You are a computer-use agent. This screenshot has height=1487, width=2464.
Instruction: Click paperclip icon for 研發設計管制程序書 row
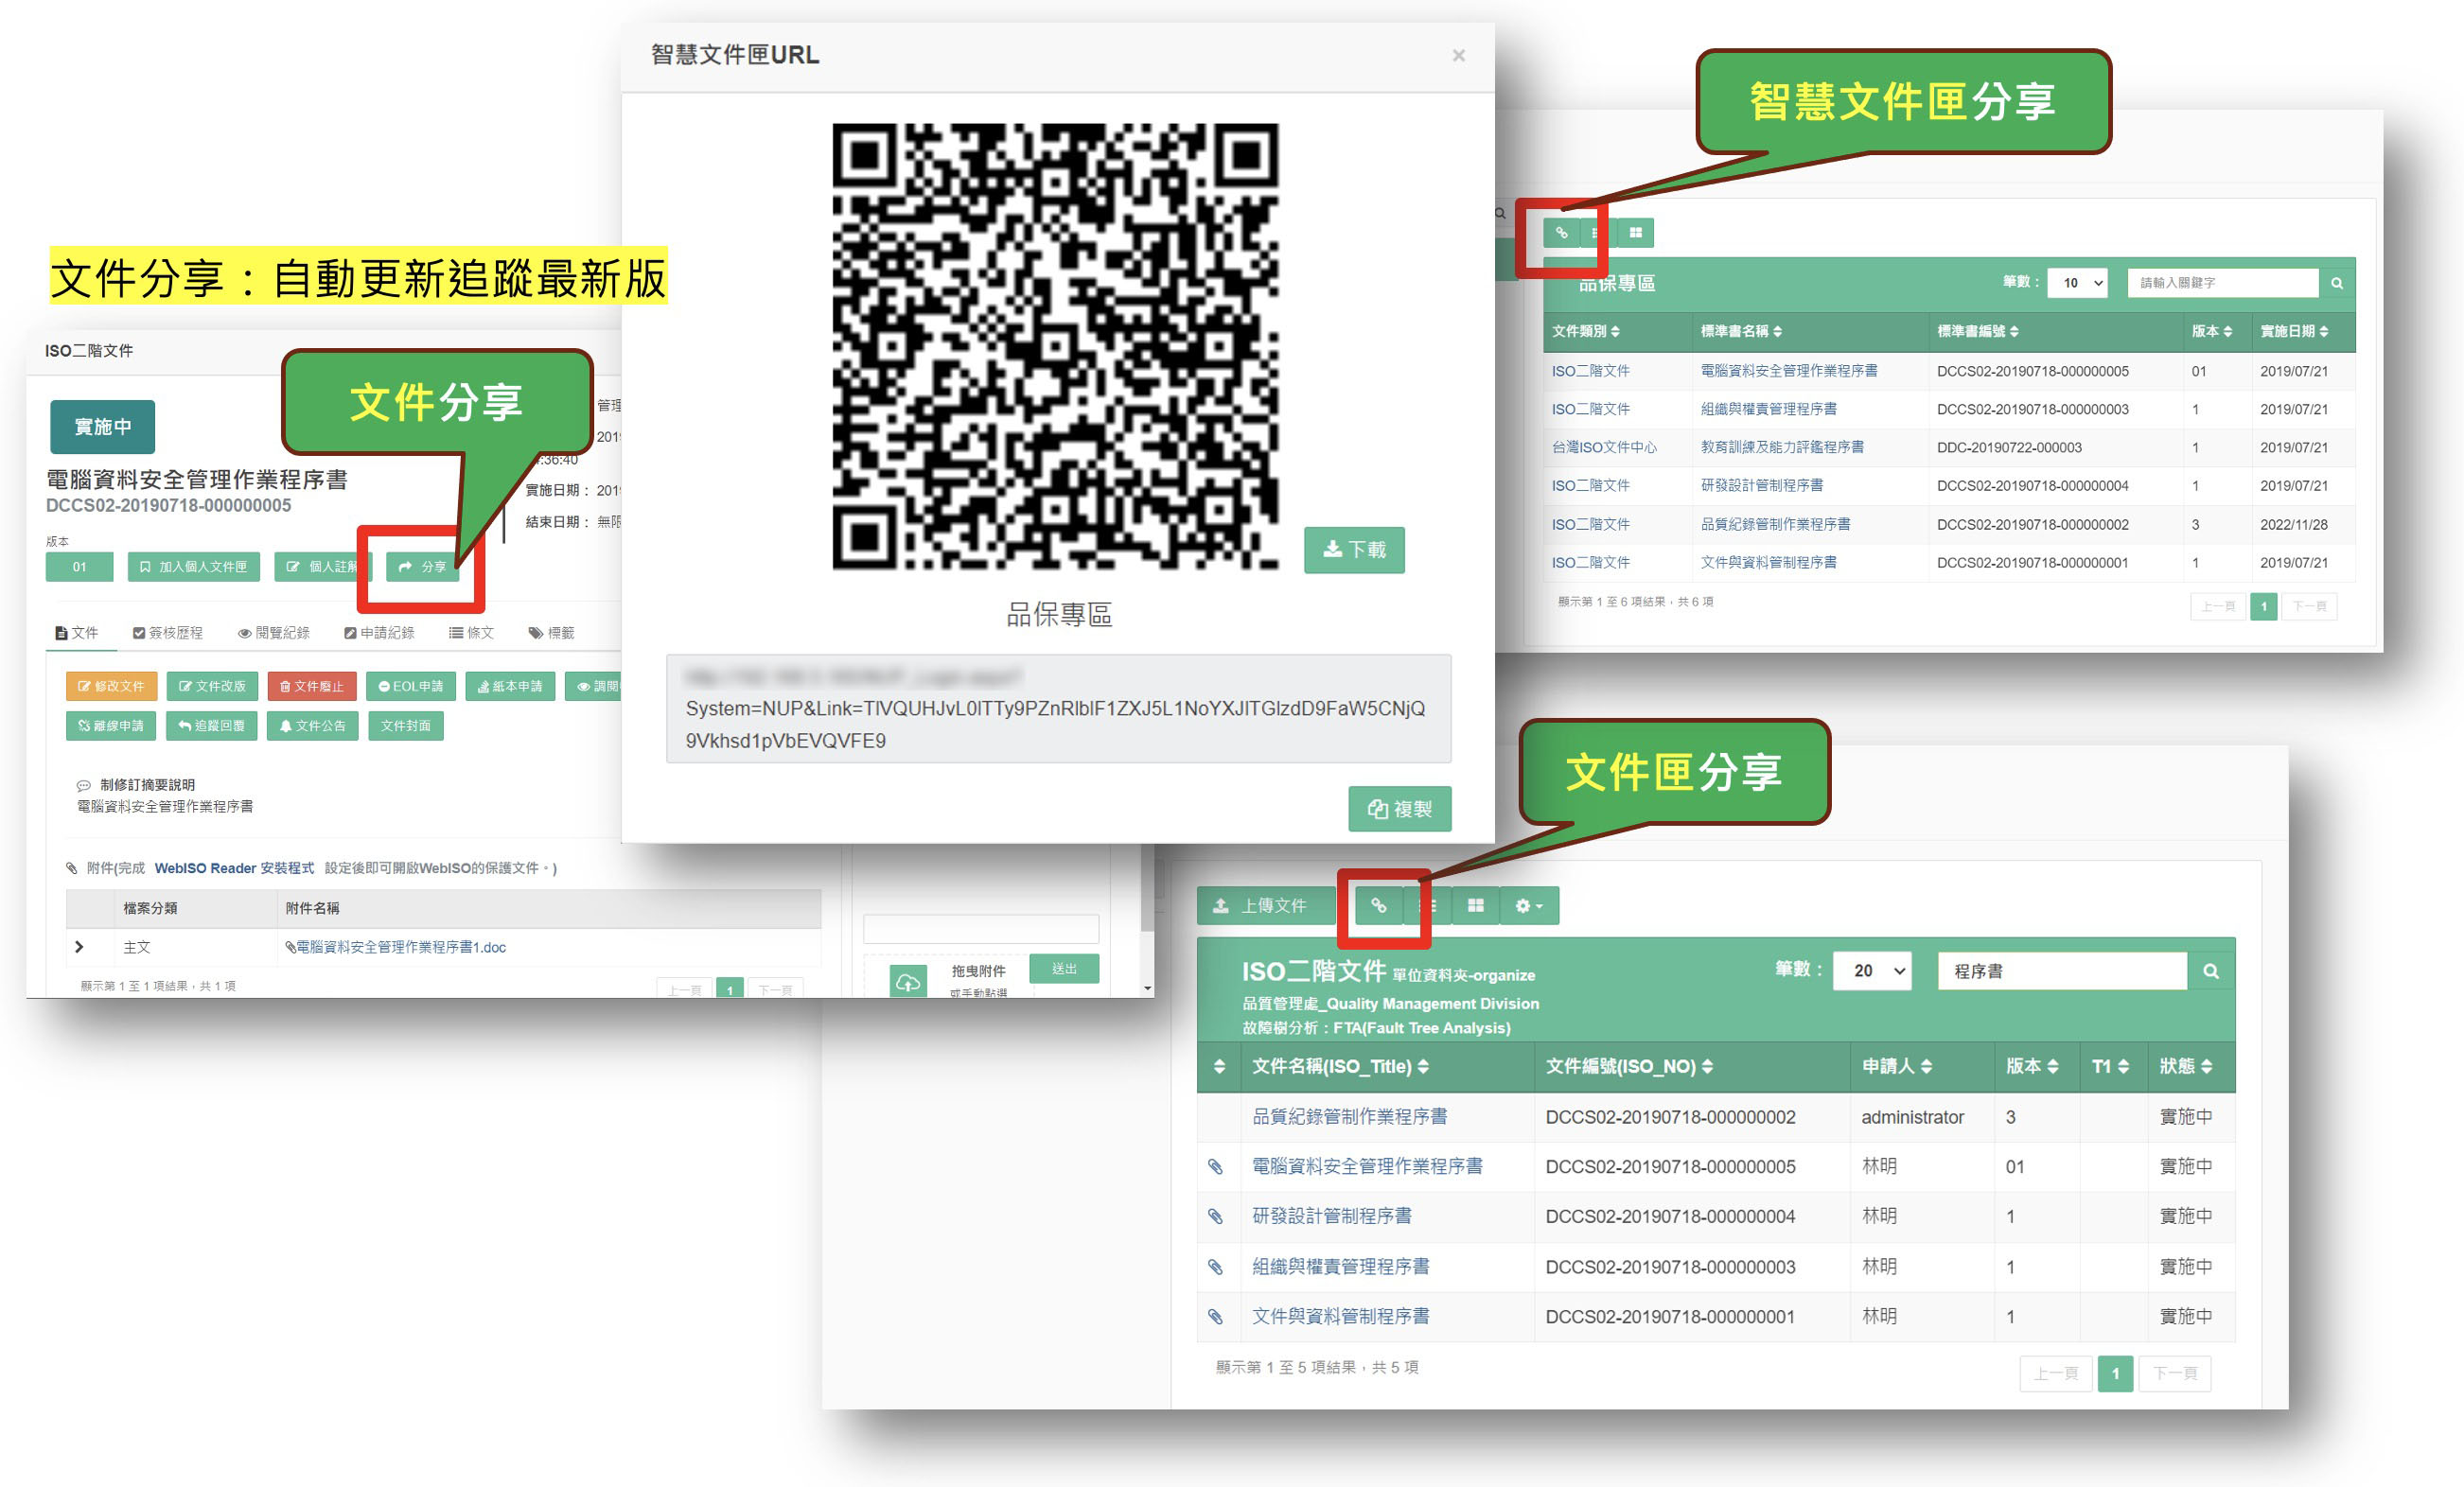[x=1215, y=1216]
